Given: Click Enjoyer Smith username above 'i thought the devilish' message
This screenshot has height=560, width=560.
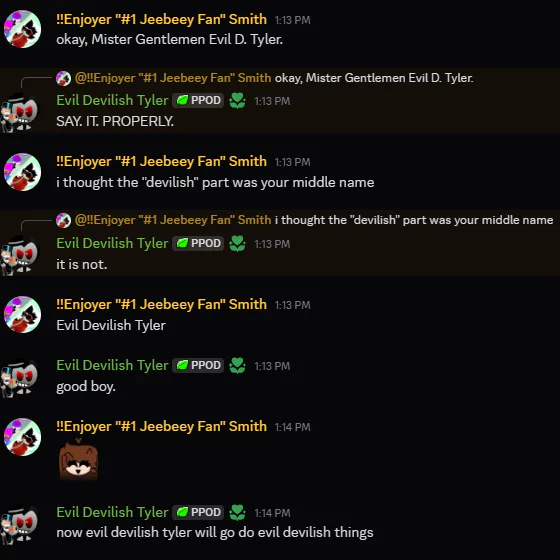Looking at the screenshot, I should (161, 161).
